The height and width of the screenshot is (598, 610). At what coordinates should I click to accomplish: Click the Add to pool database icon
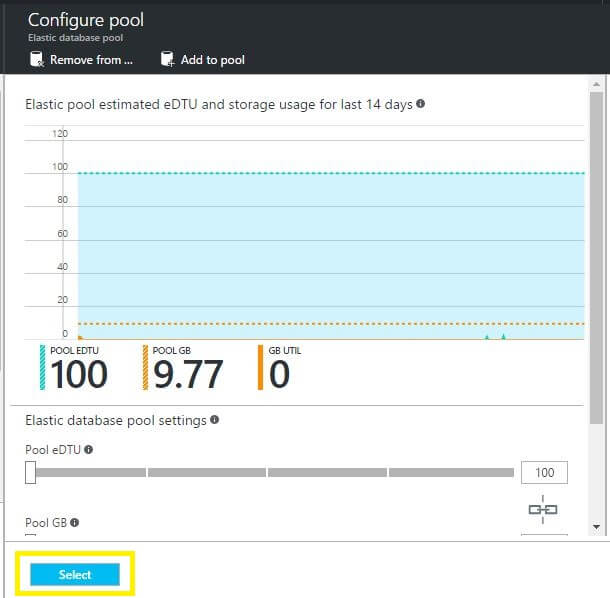click(167, 60)
